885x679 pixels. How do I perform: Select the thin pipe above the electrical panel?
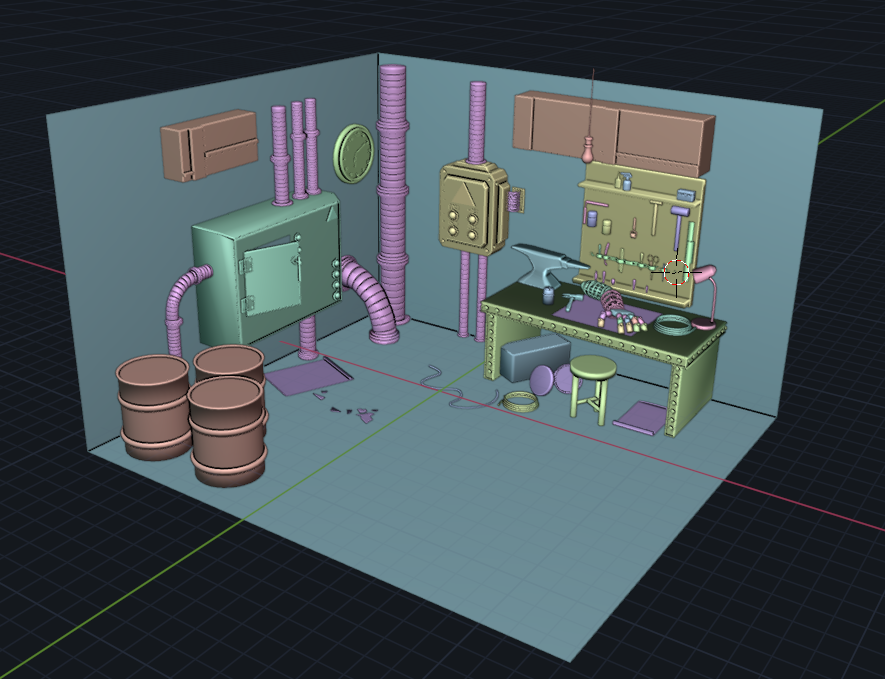coord(477,123)
